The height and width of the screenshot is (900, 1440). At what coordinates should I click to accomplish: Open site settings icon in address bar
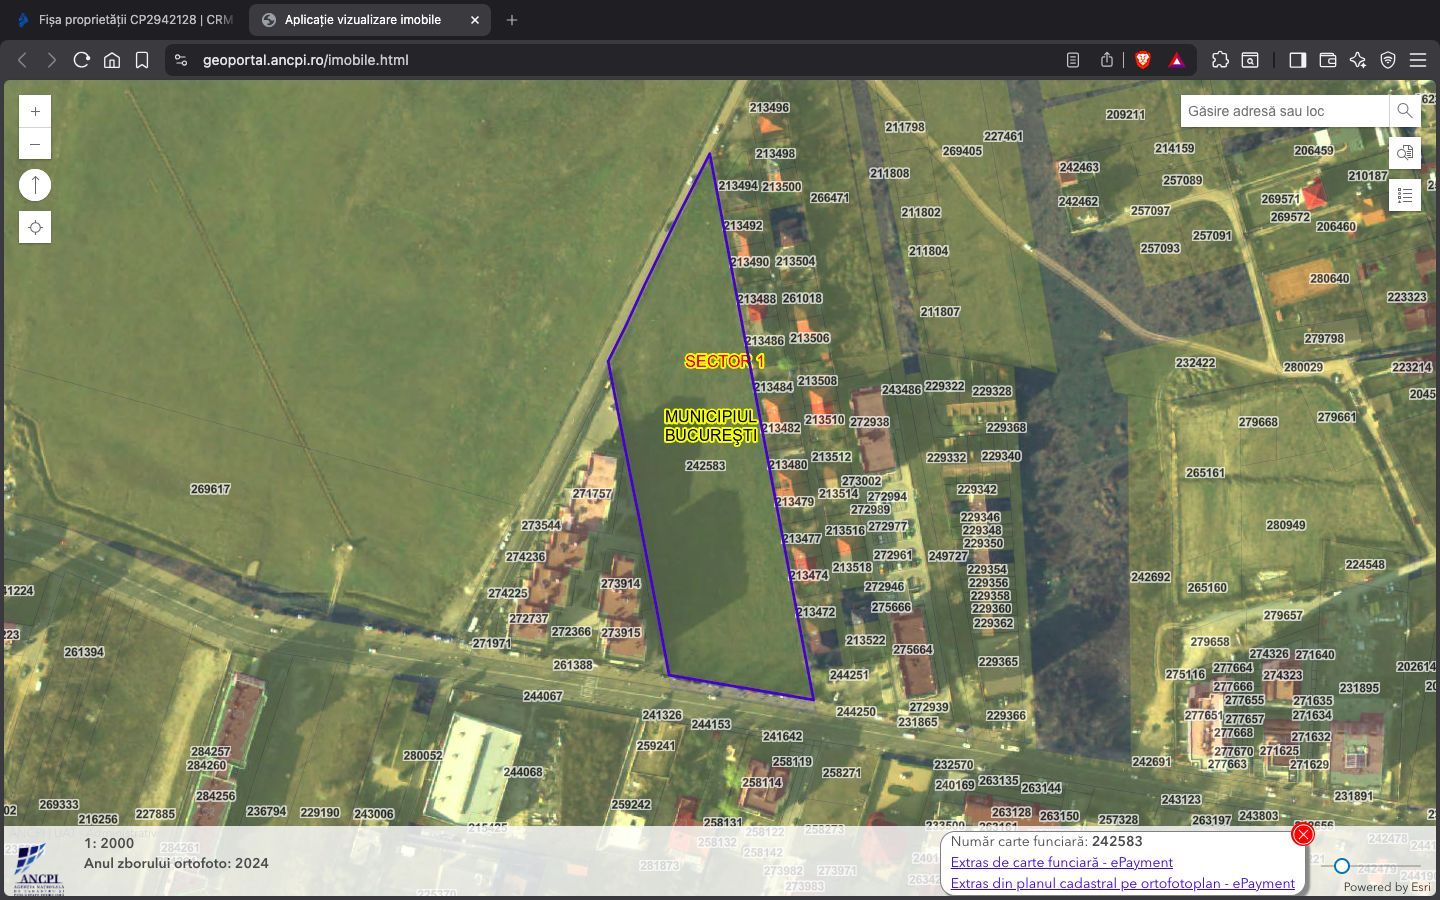[181, 60]
